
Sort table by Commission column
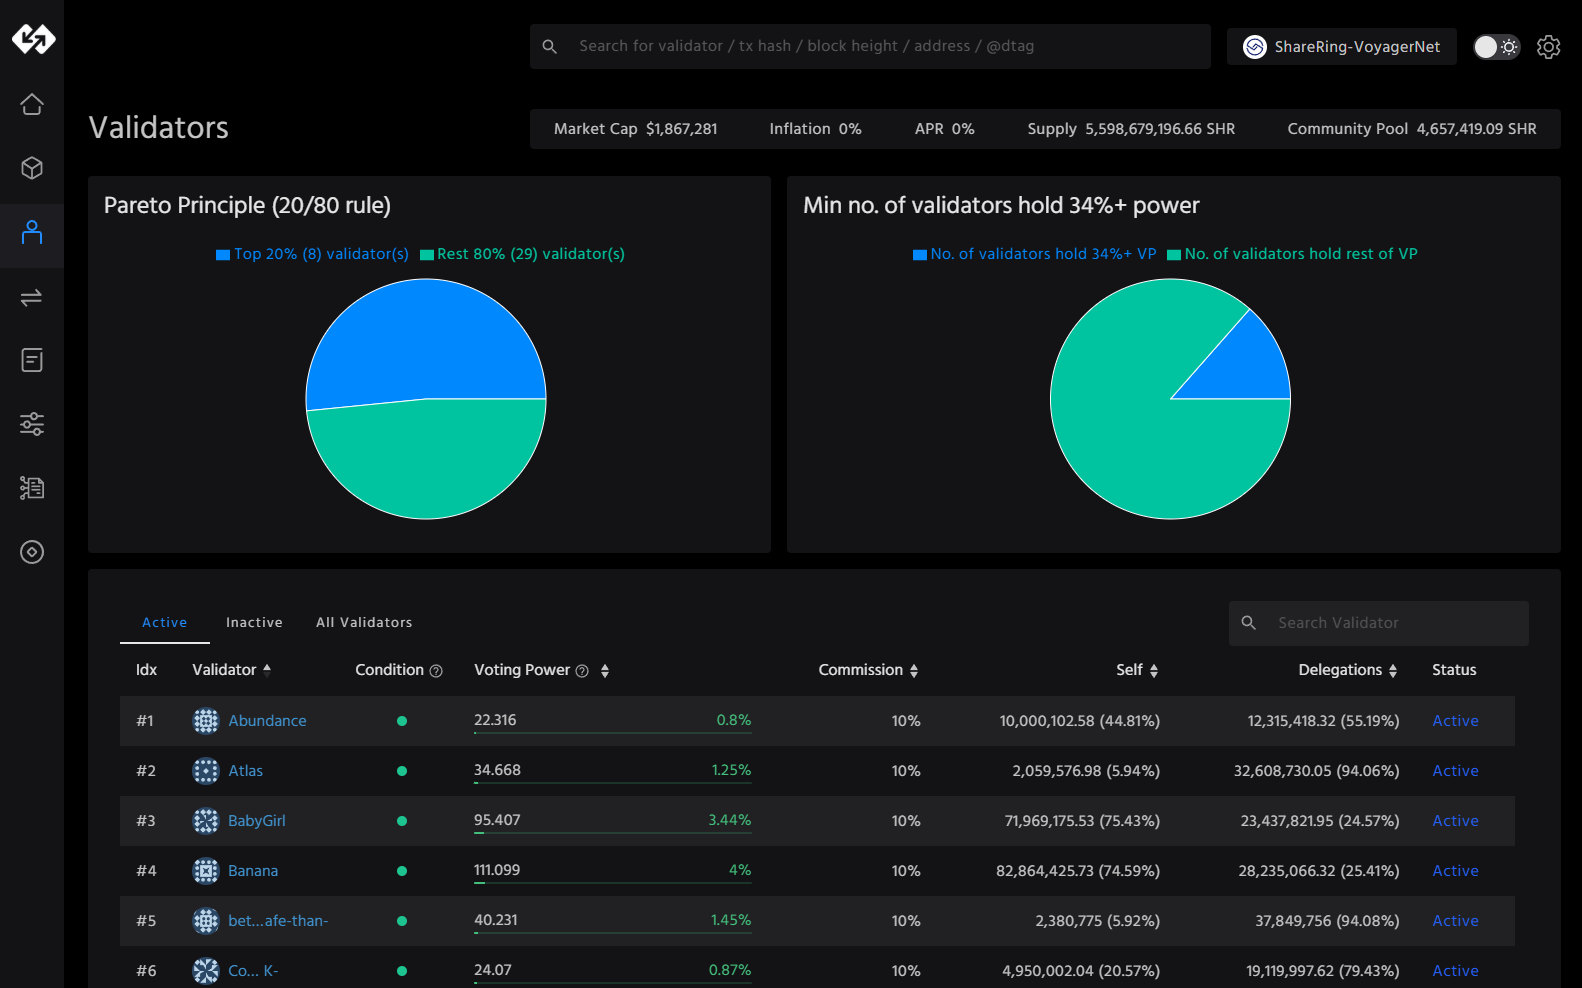click(x=868, y=670)
